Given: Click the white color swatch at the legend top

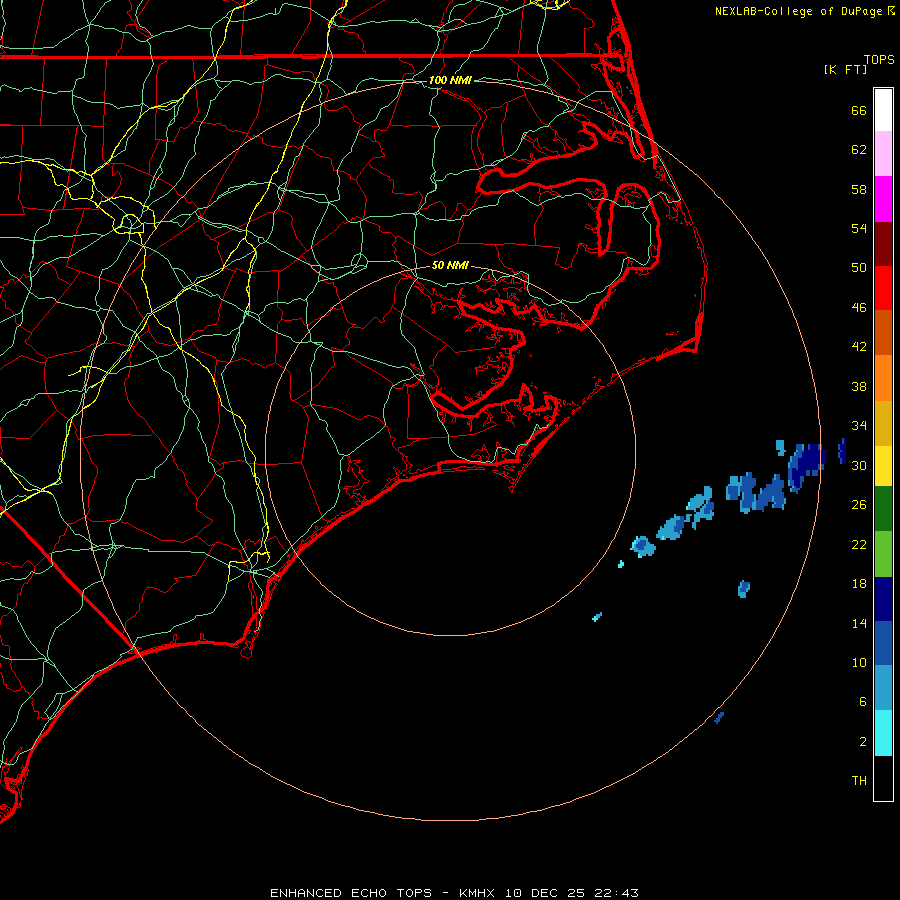Looking at the screenshot, I should [883, 110].
